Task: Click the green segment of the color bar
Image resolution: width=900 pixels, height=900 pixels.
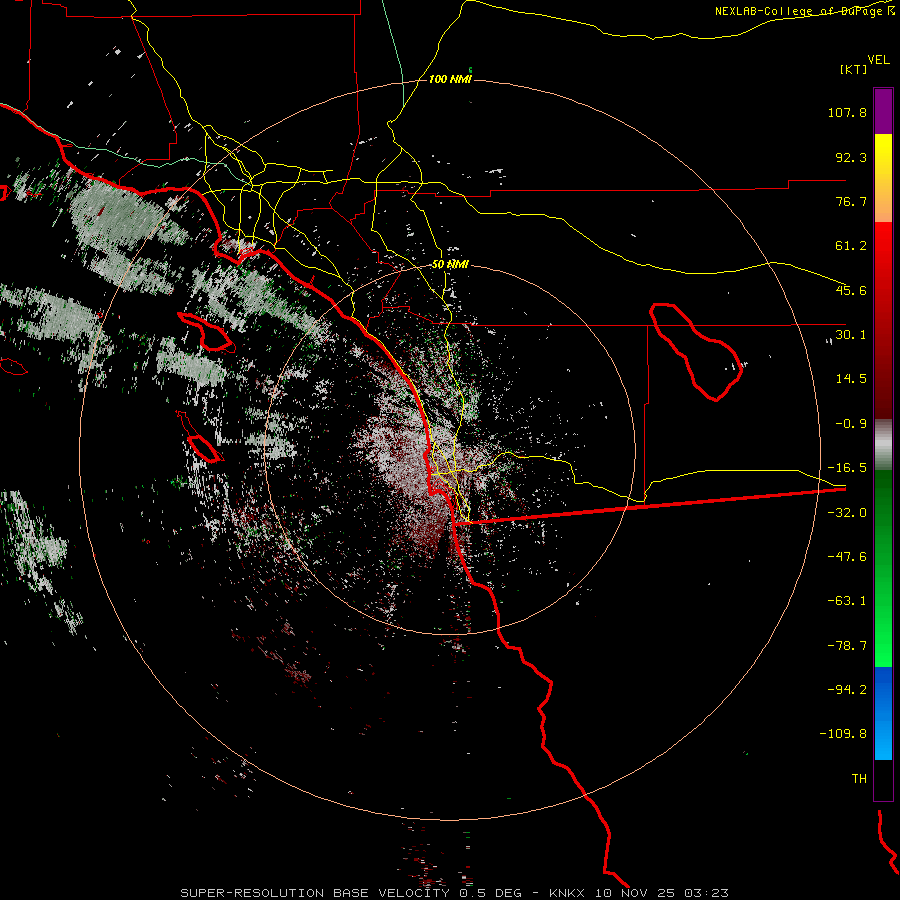Action: (883, 568)
